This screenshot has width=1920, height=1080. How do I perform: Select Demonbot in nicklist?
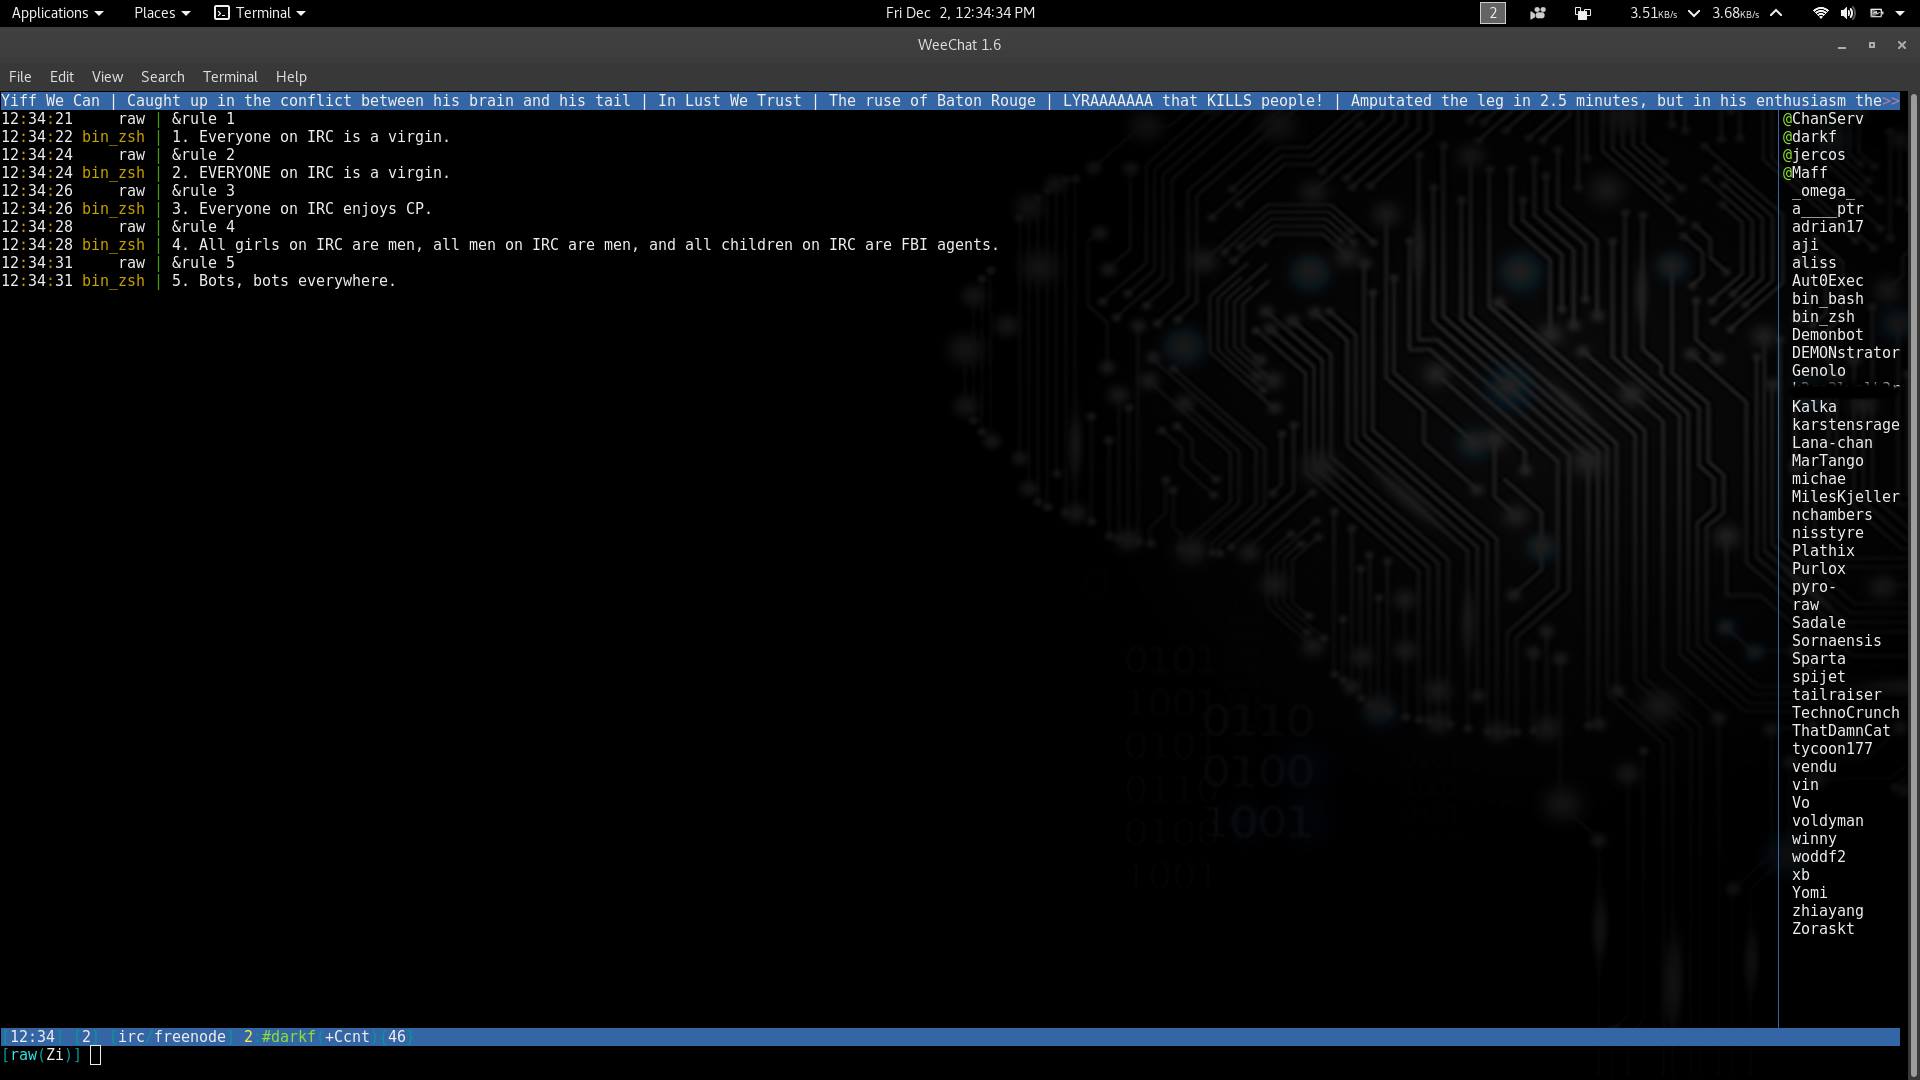pyautogui.click(x=1828, y=335)
